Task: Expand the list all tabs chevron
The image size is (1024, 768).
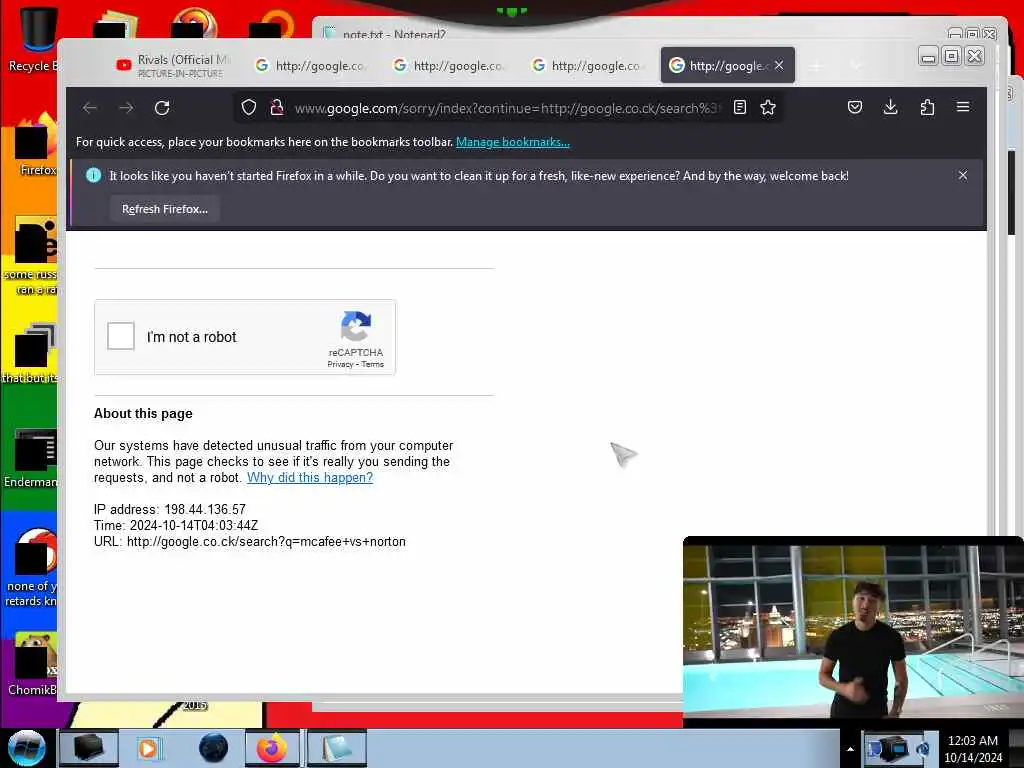Action: pyautogui.click(x=856, y=65)
